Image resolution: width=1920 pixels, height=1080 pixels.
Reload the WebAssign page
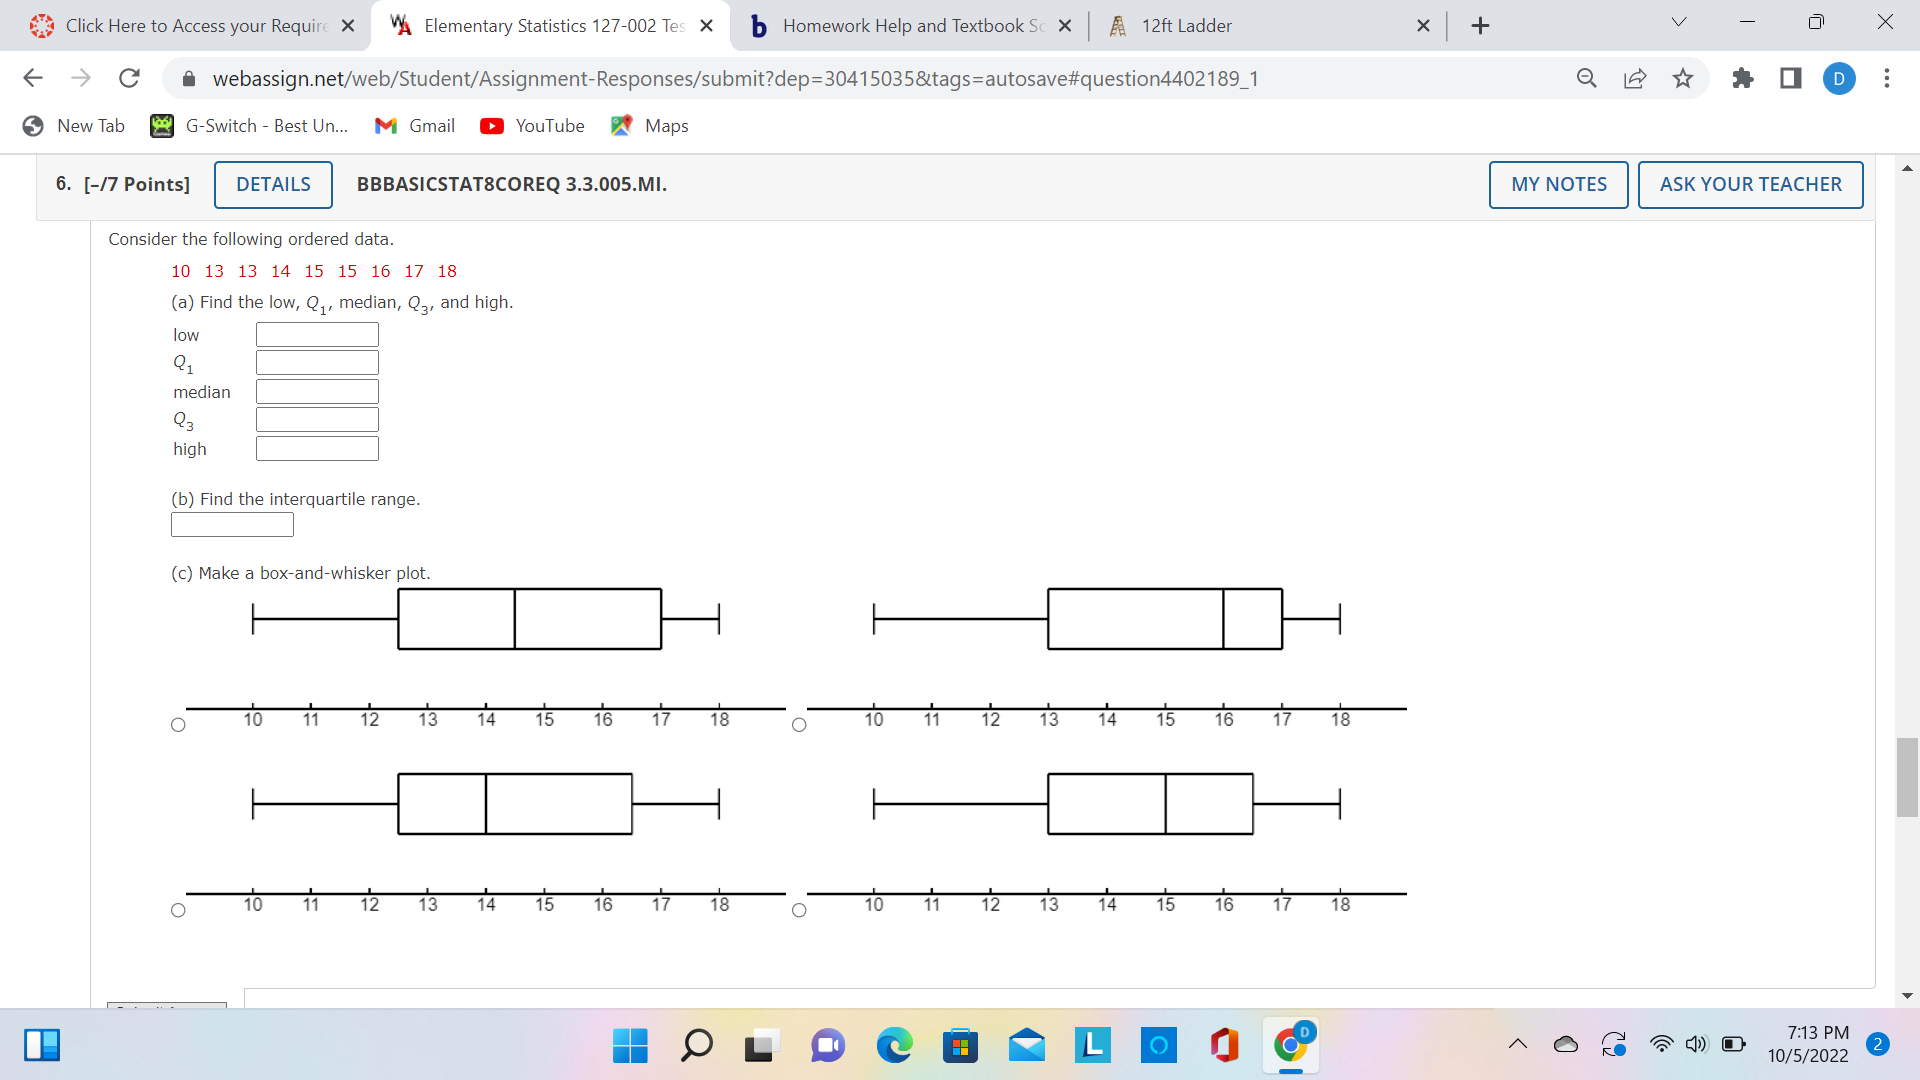(x=129, y=78)
